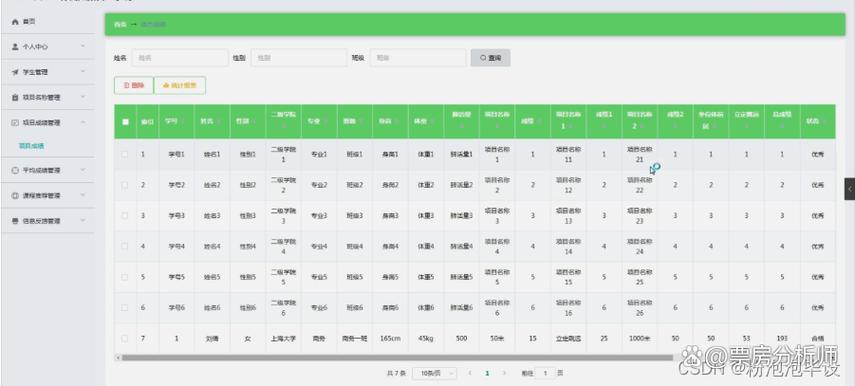Screen dimensions: 855x386
Task: Go to the next page arrow in pagination
Action: tap(504, 373)
